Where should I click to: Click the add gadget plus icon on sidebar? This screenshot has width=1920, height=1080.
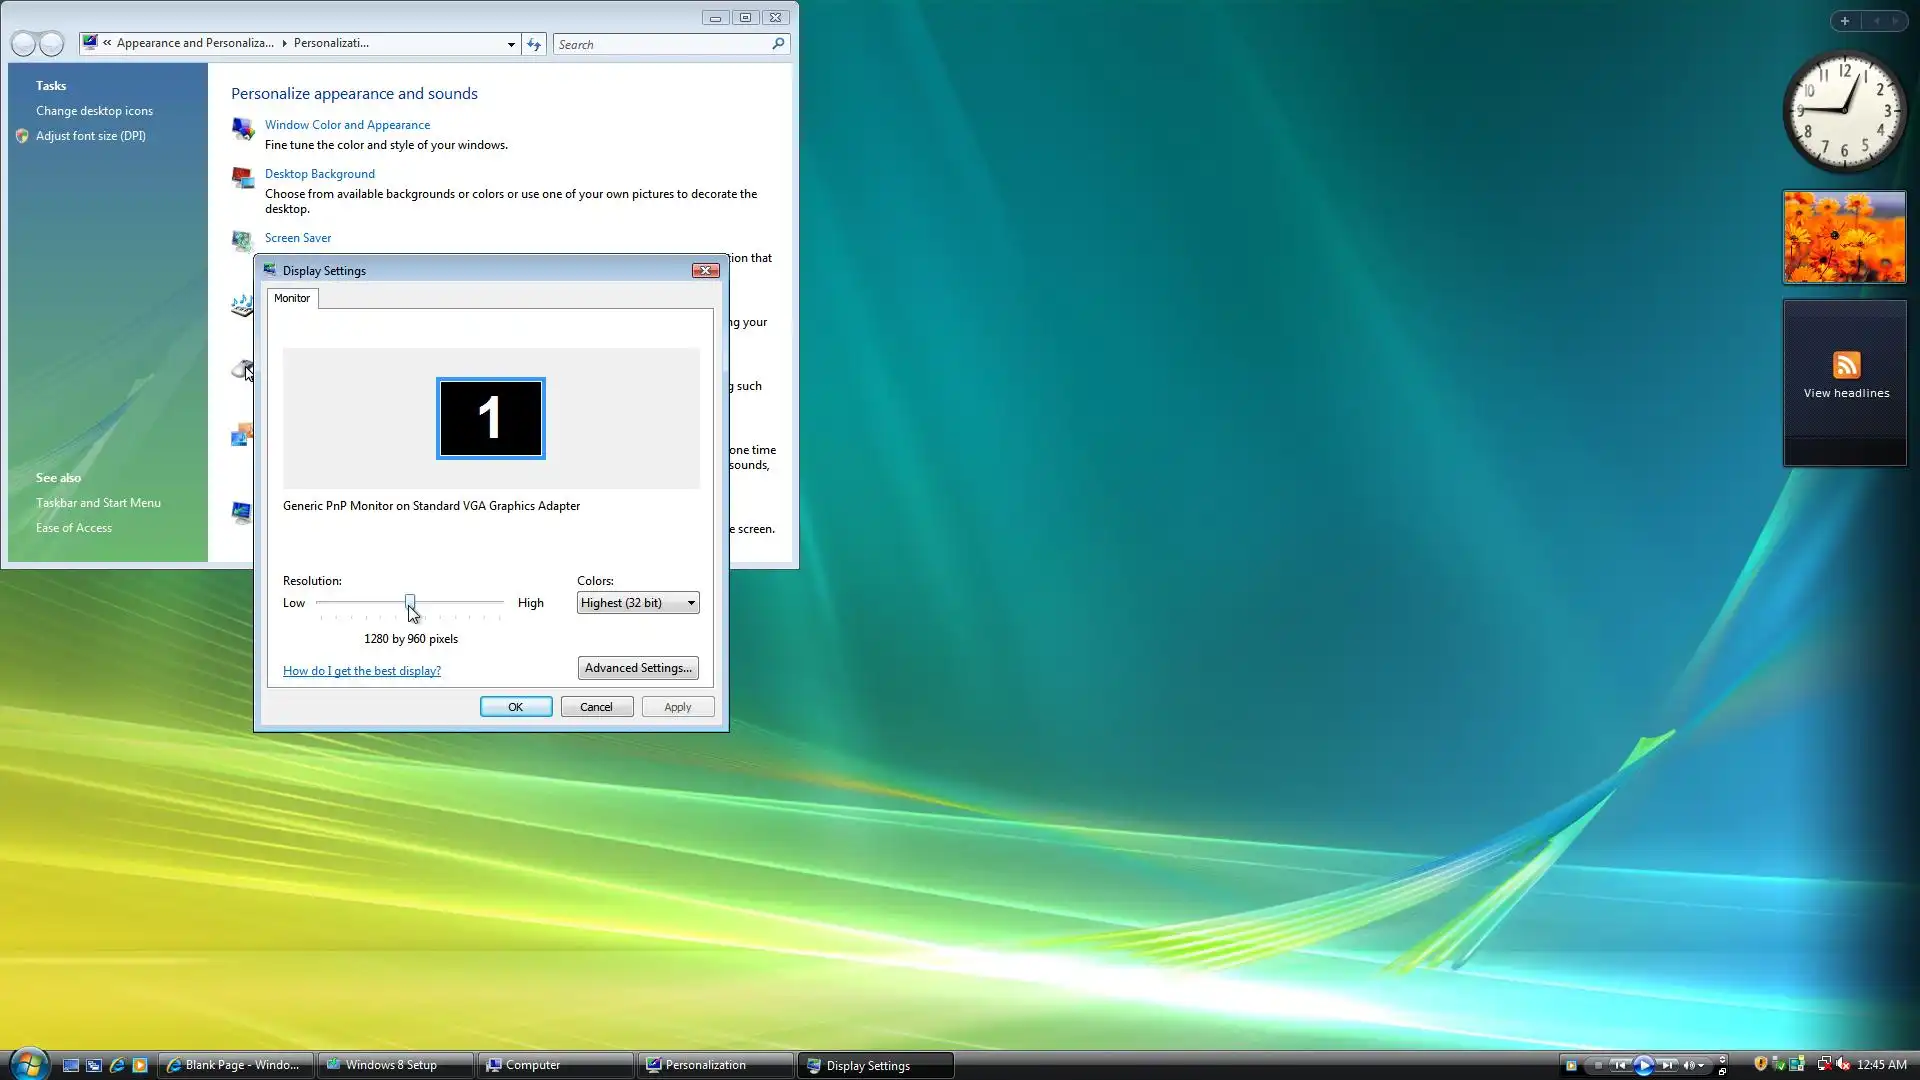coord(1845,20)
